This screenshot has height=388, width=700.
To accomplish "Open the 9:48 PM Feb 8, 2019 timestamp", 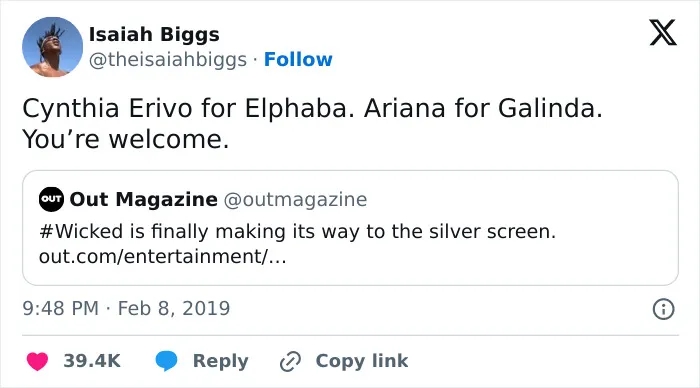I will pos(126,309).
